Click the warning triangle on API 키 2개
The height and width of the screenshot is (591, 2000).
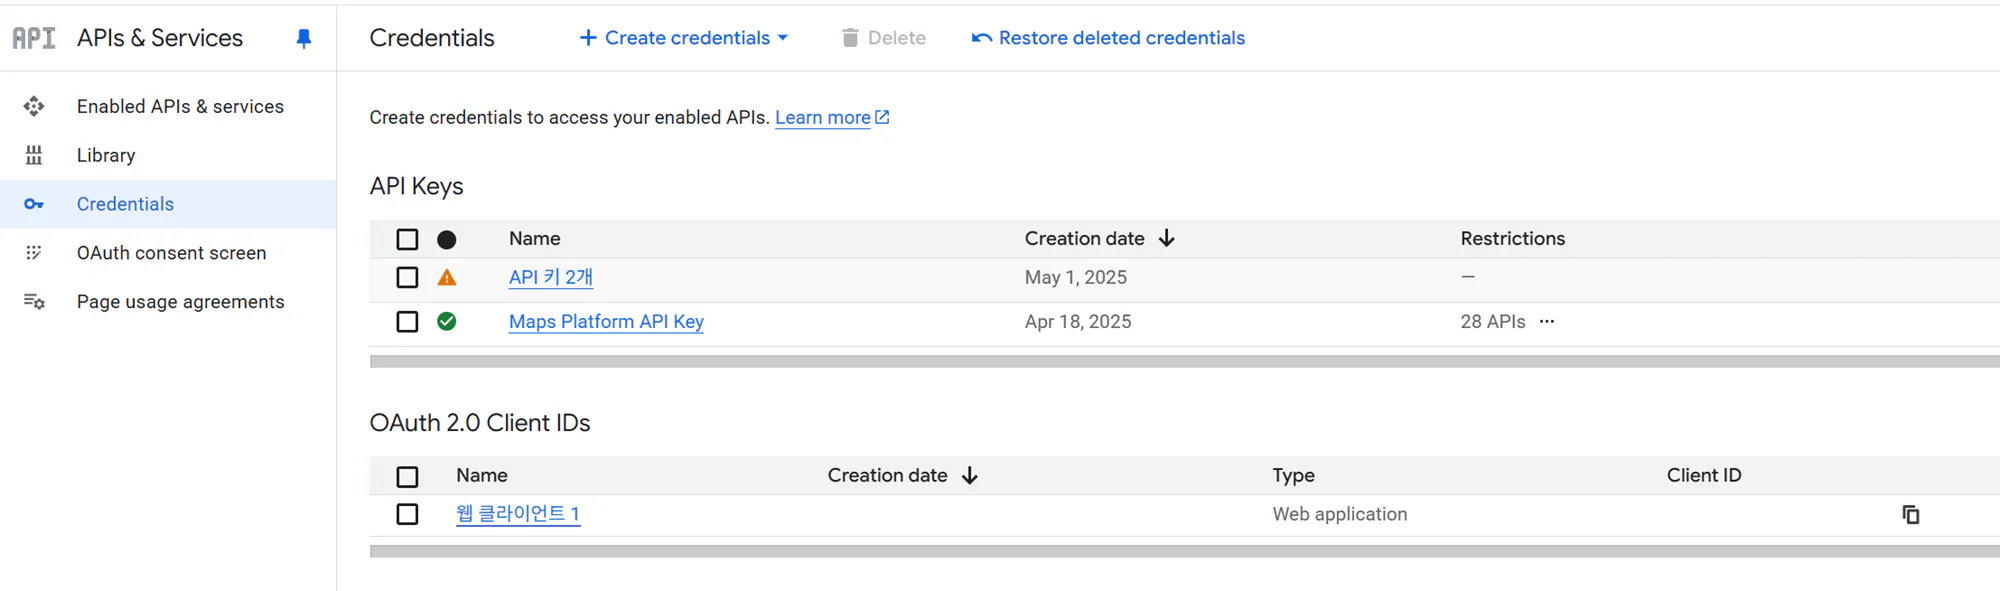coord(447,277)
